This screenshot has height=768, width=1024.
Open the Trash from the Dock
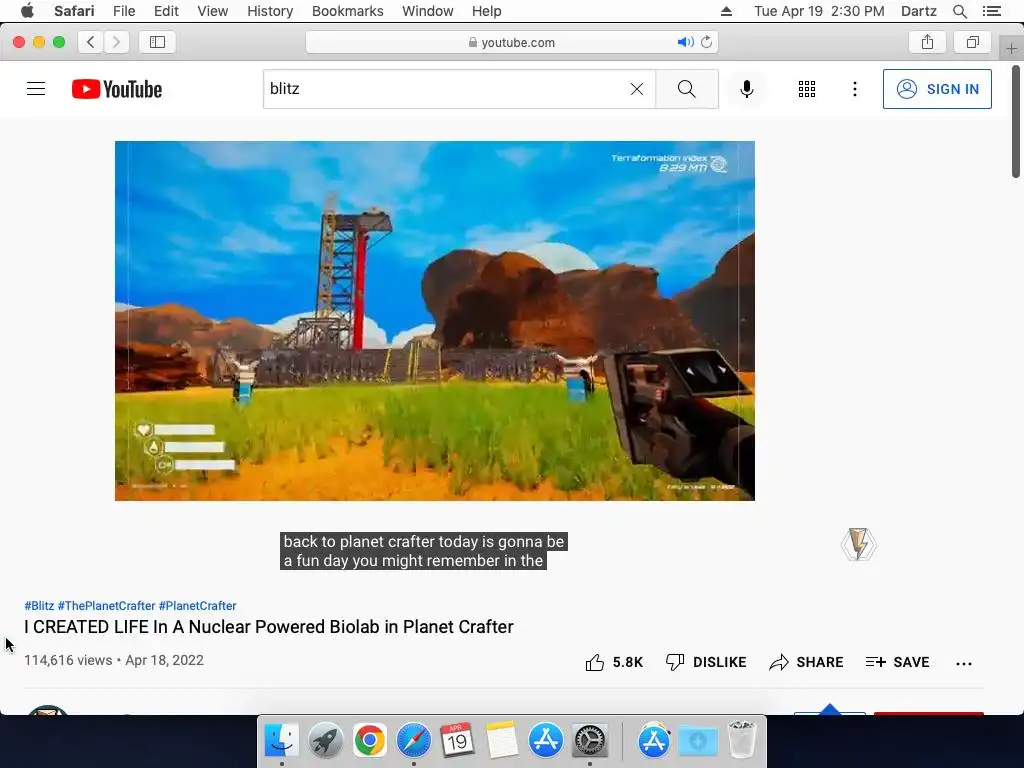tap(742, 739)
